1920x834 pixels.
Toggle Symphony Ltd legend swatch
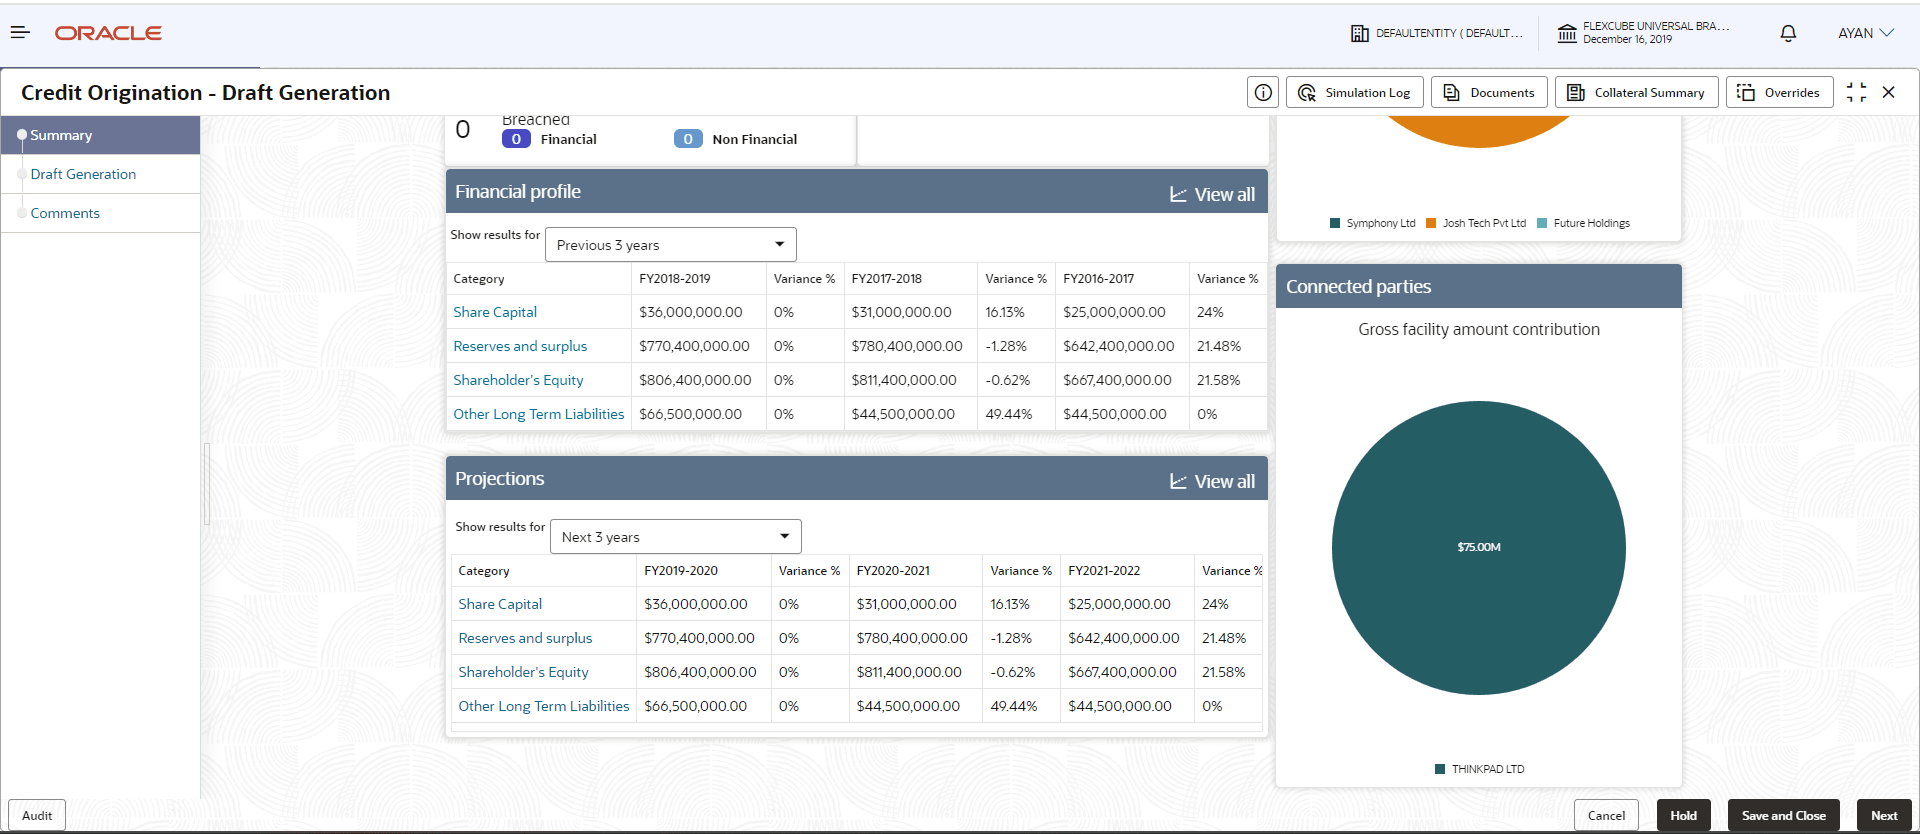click(1335, 223)
